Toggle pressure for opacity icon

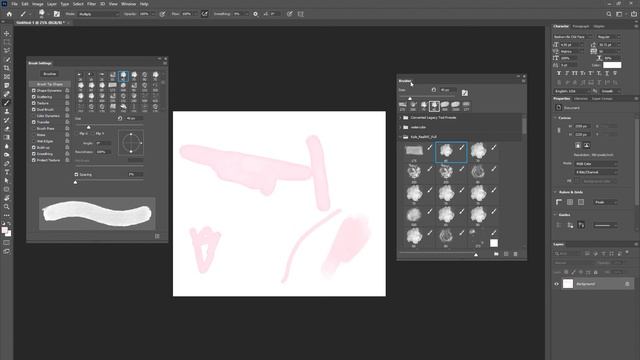pyautogui.click(x=162, y=14)
